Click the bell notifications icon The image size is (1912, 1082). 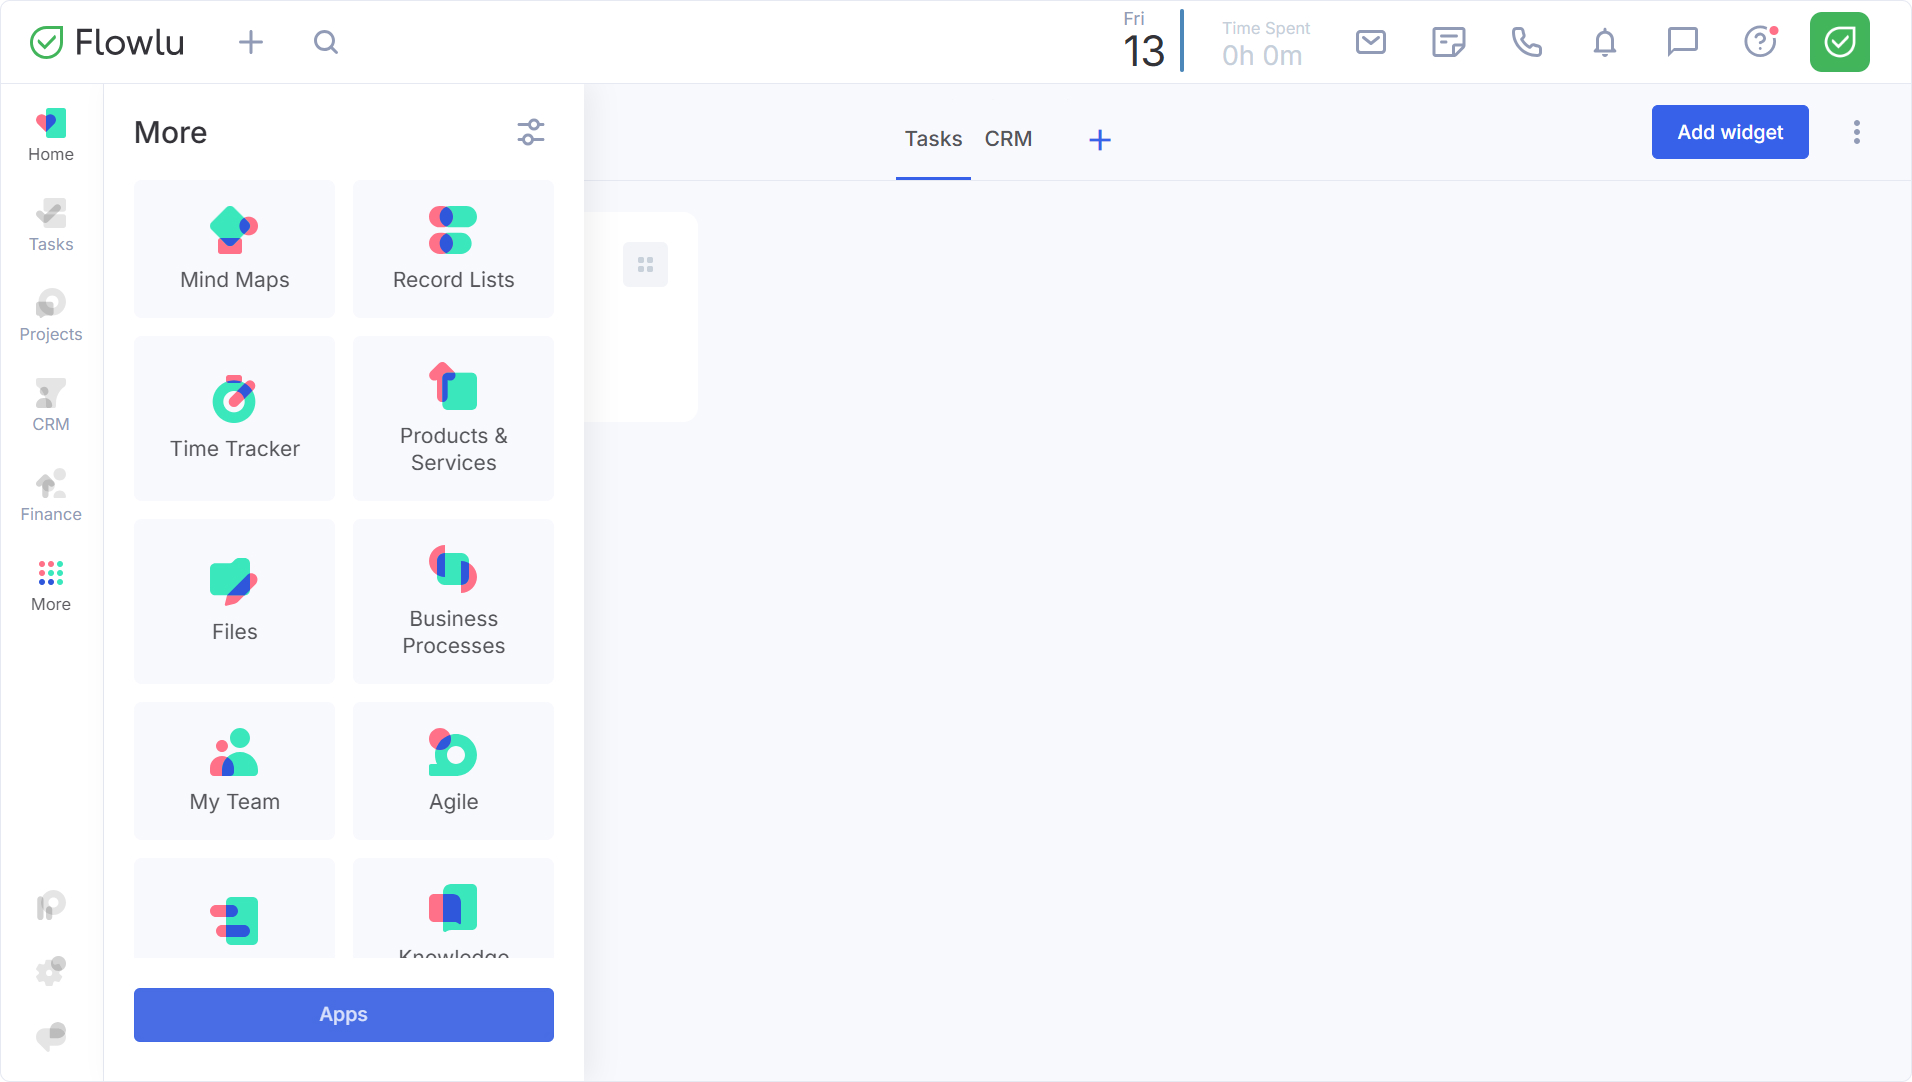[x=1604, y=42]
